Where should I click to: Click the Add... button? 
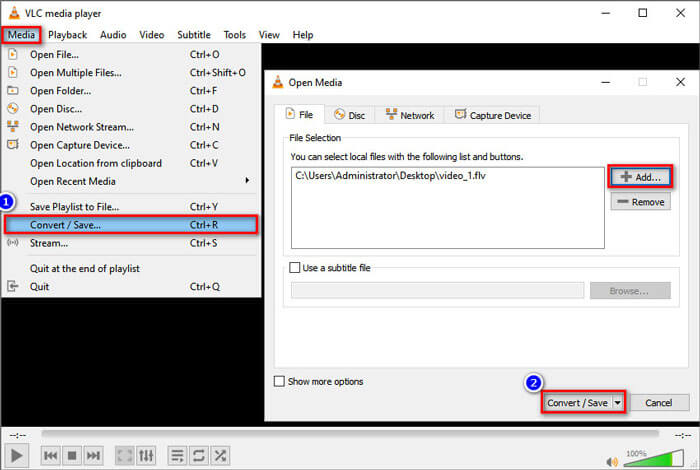(640, 177)
